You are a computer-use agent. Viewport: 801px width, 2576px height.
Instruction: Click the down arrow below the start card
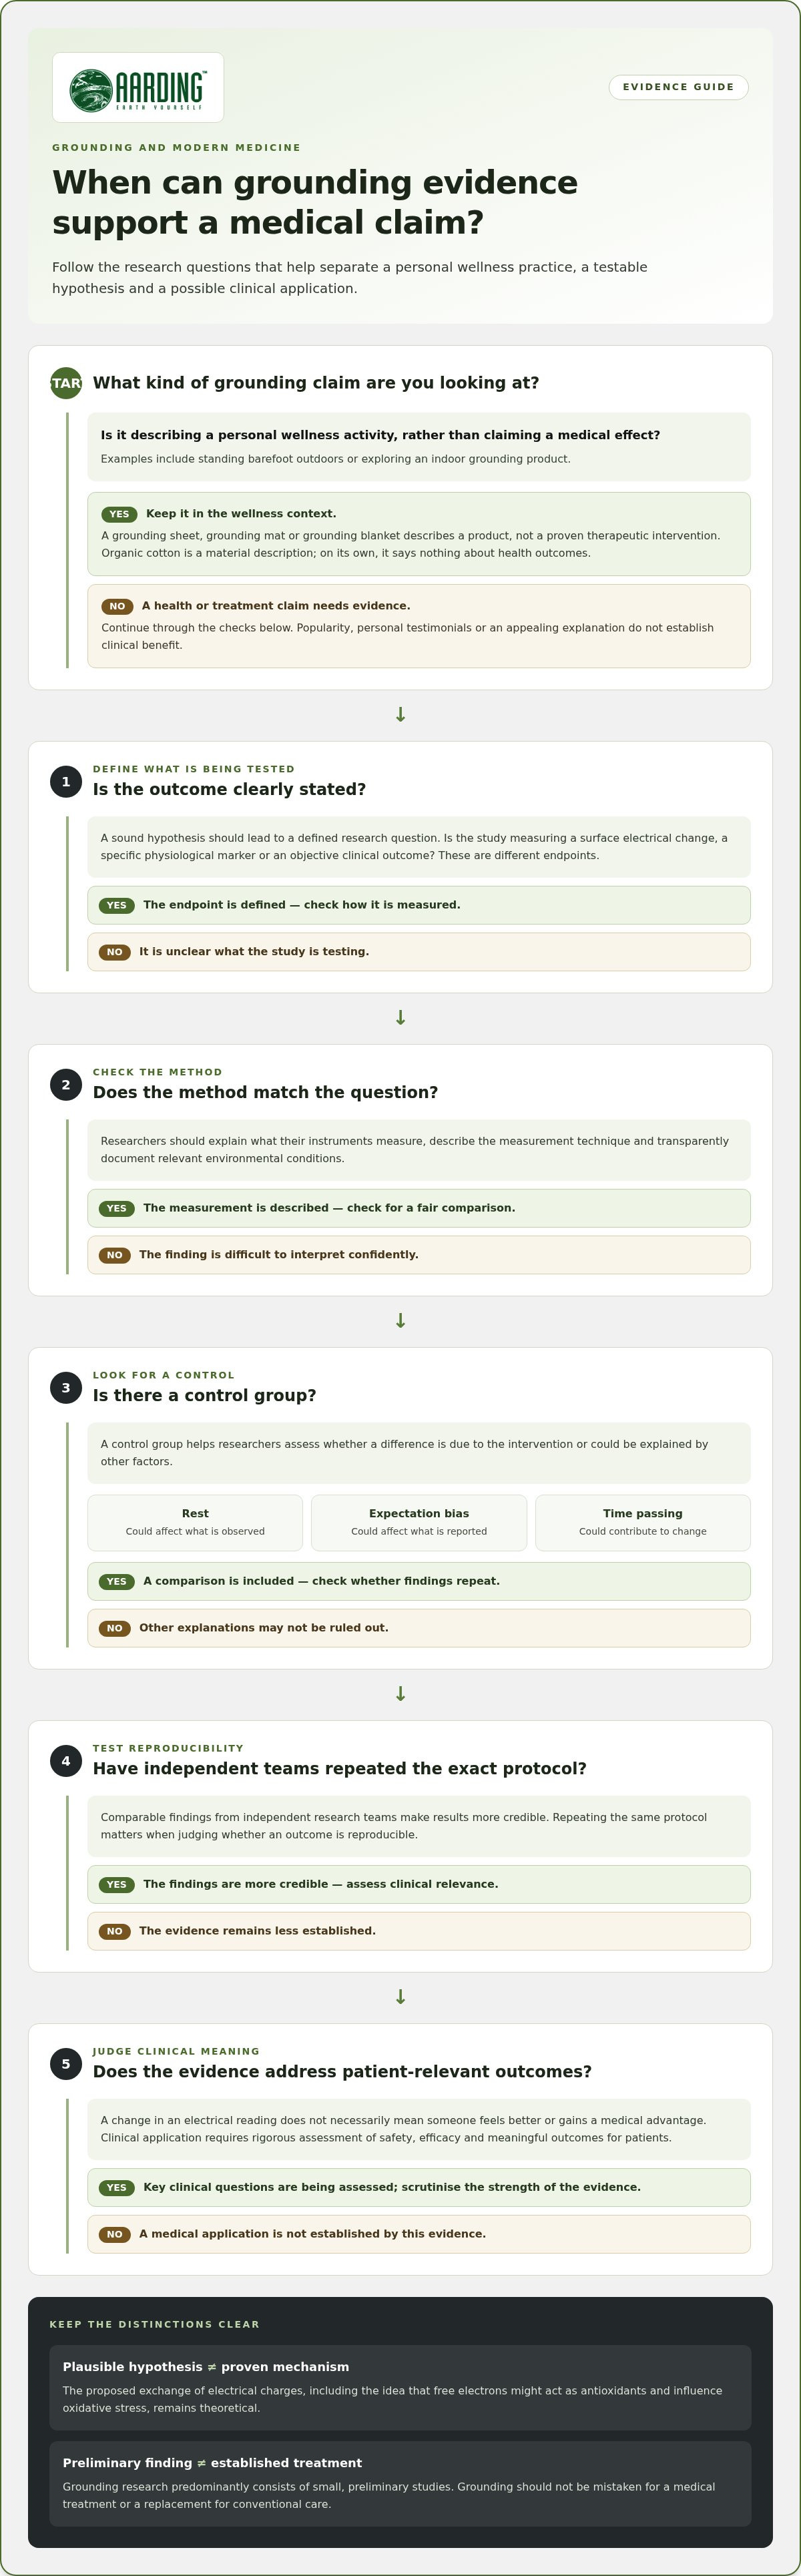[x=400, y=715]
